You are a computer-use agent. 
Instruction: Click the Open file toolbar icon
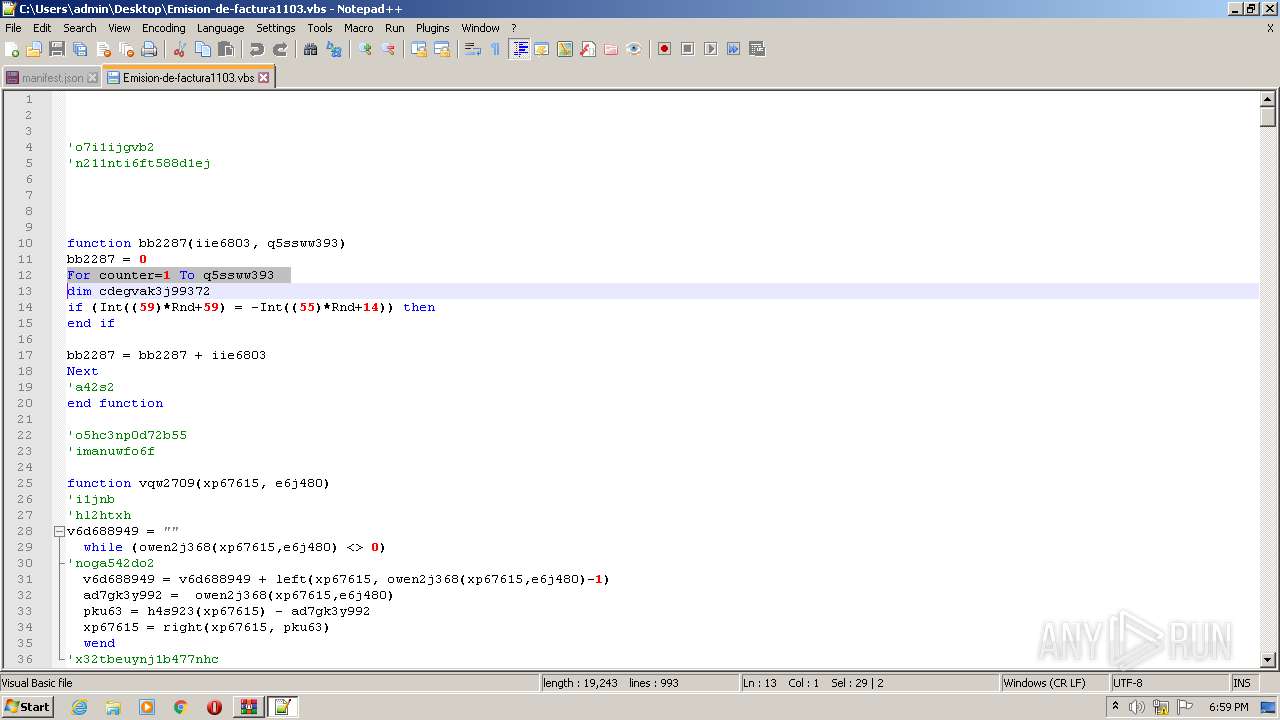pos(34,49)
